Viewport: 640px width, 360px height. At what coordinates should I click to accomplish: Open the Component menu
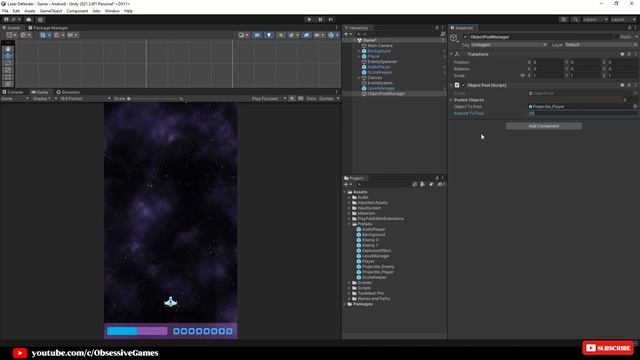tap(77, 11)
